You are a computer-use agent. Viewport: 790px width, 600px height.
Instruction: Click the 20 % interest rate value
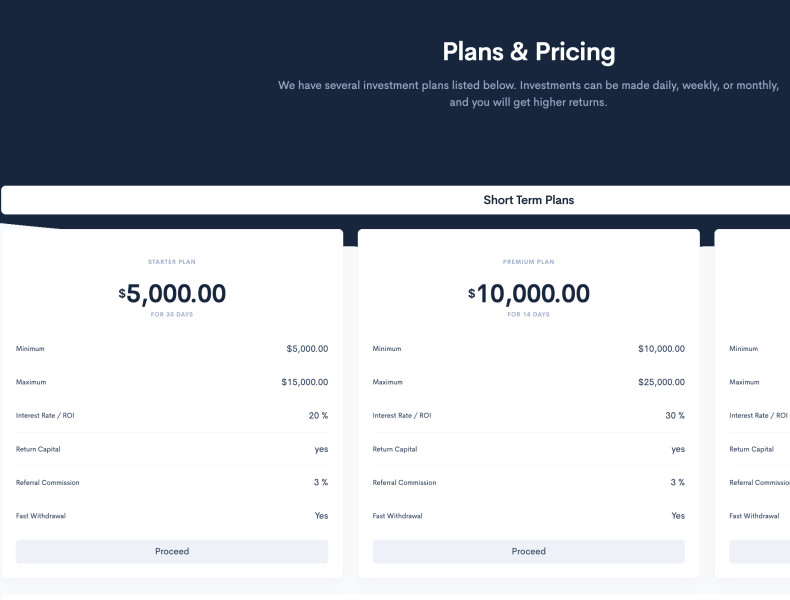[318, 415]
